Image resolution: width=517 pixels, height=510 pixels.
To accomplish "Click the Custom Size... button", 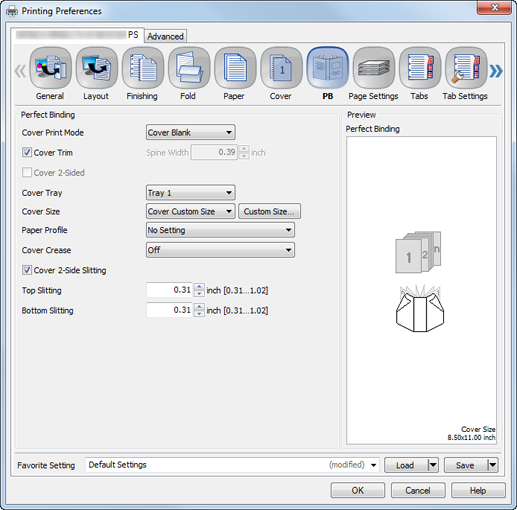I will [x=269, y=211].
